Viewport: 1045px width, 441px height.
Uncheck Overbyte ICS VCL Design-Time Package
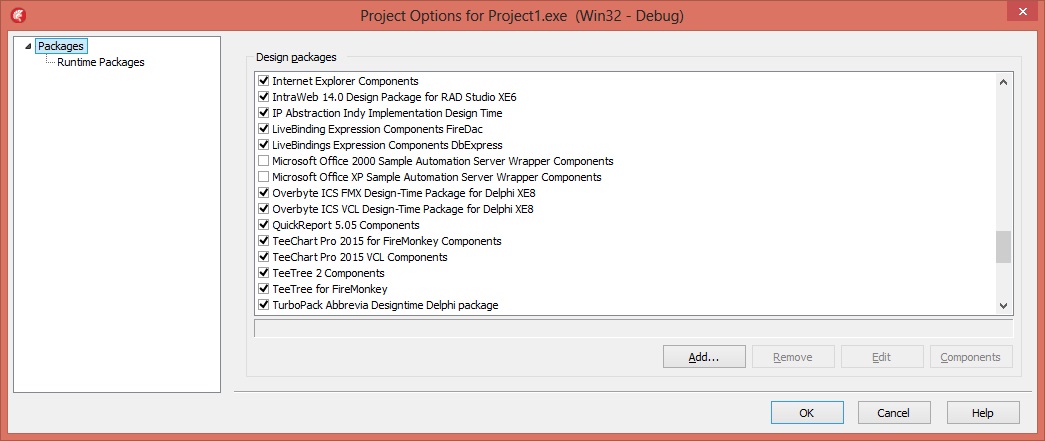(x=263, y=209)
